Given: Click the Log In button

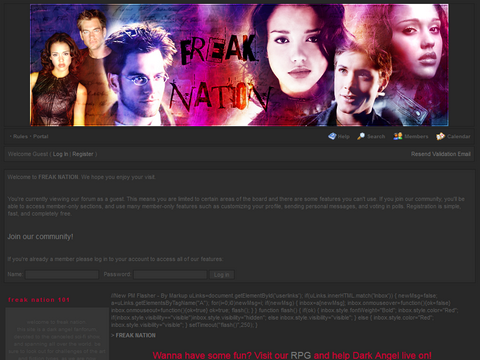Looking at the screenshot, I should tap(222, 275).
